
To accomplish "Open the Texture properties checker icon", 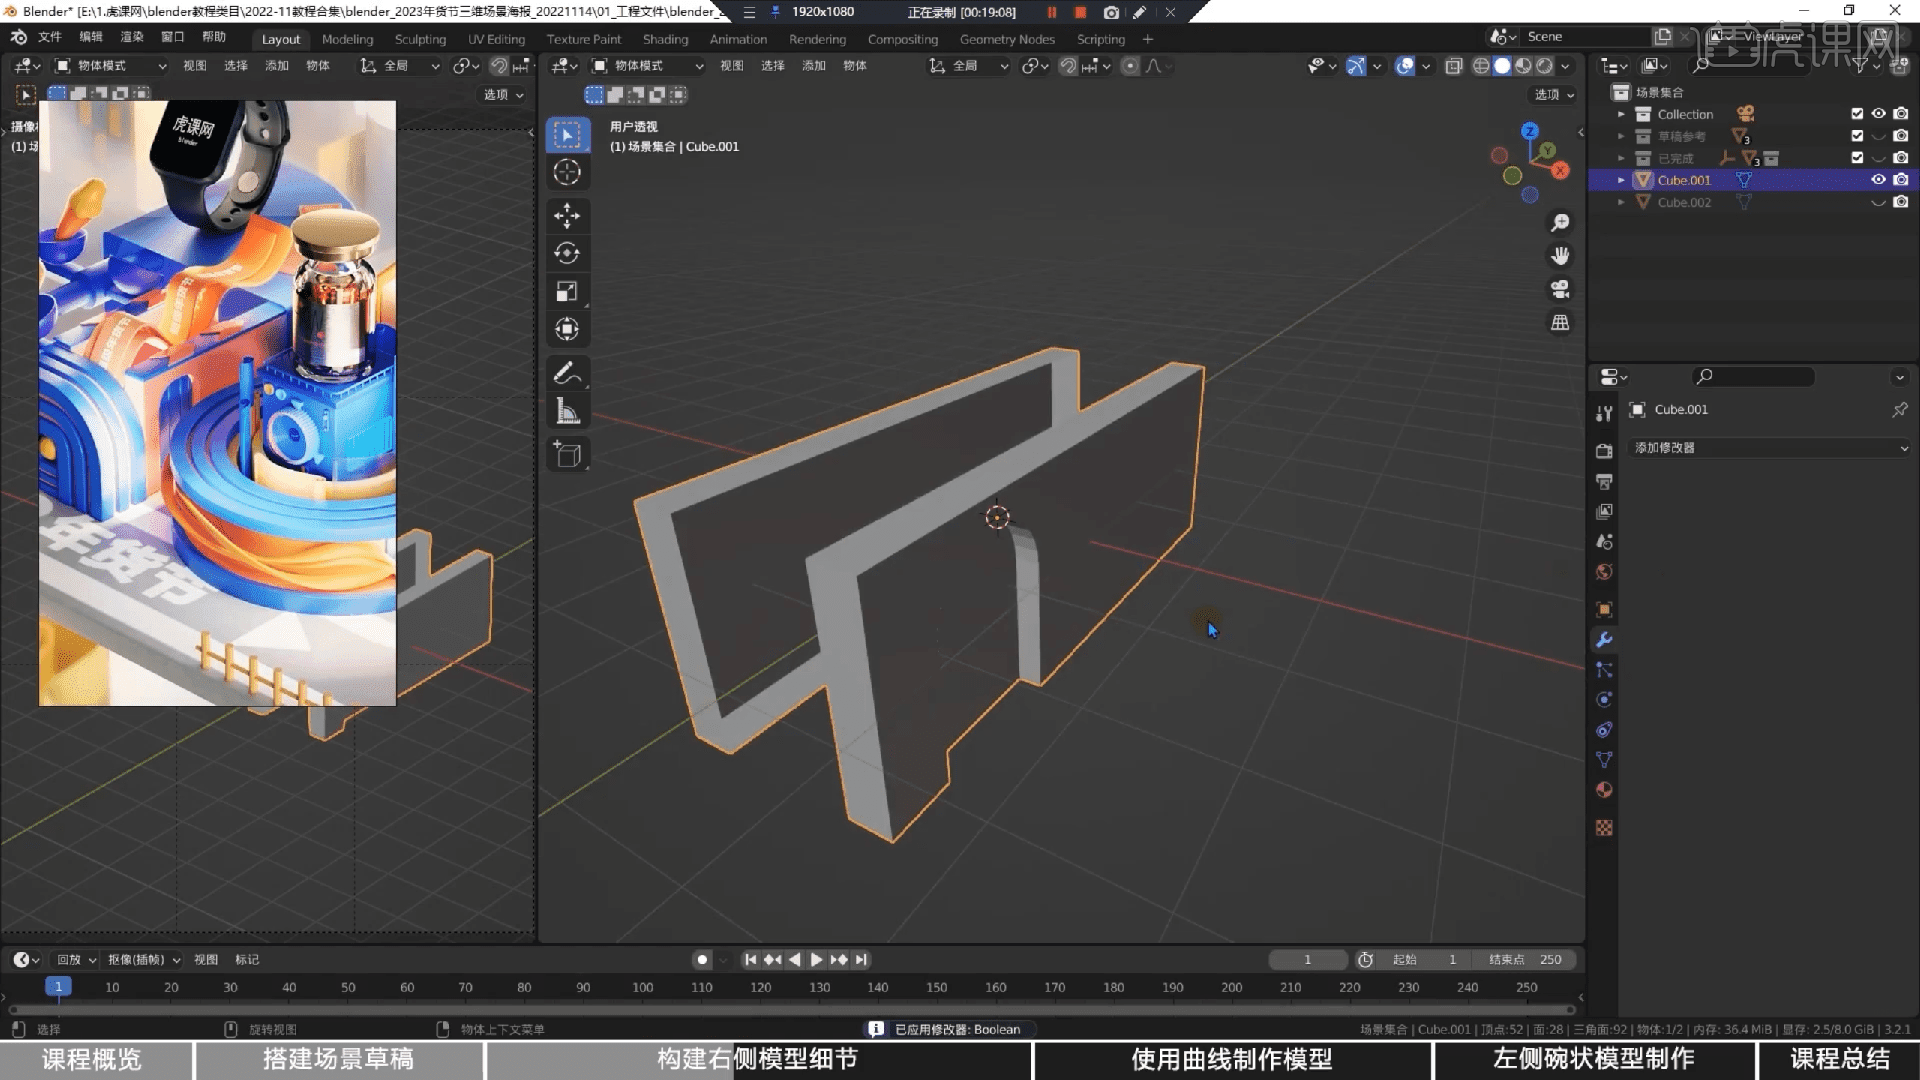I will (1604, 828).
